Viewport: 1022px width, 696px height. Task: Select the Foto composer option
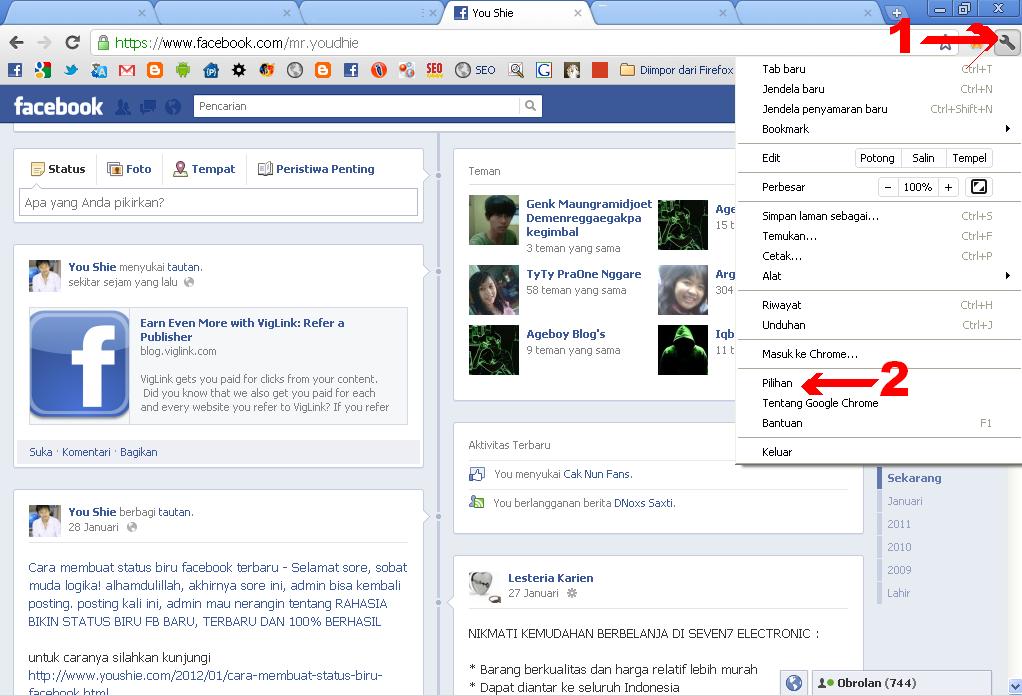pos(129,169)
